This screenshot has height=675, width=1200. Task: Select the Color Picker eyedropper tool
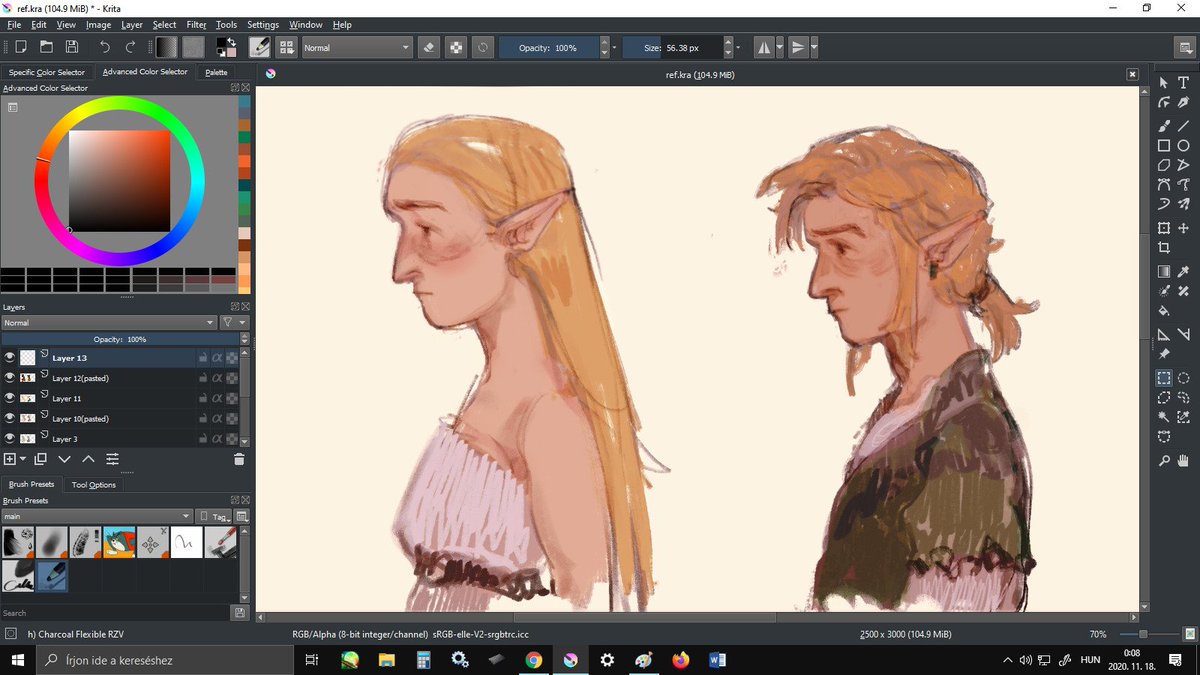(1184, 271)
